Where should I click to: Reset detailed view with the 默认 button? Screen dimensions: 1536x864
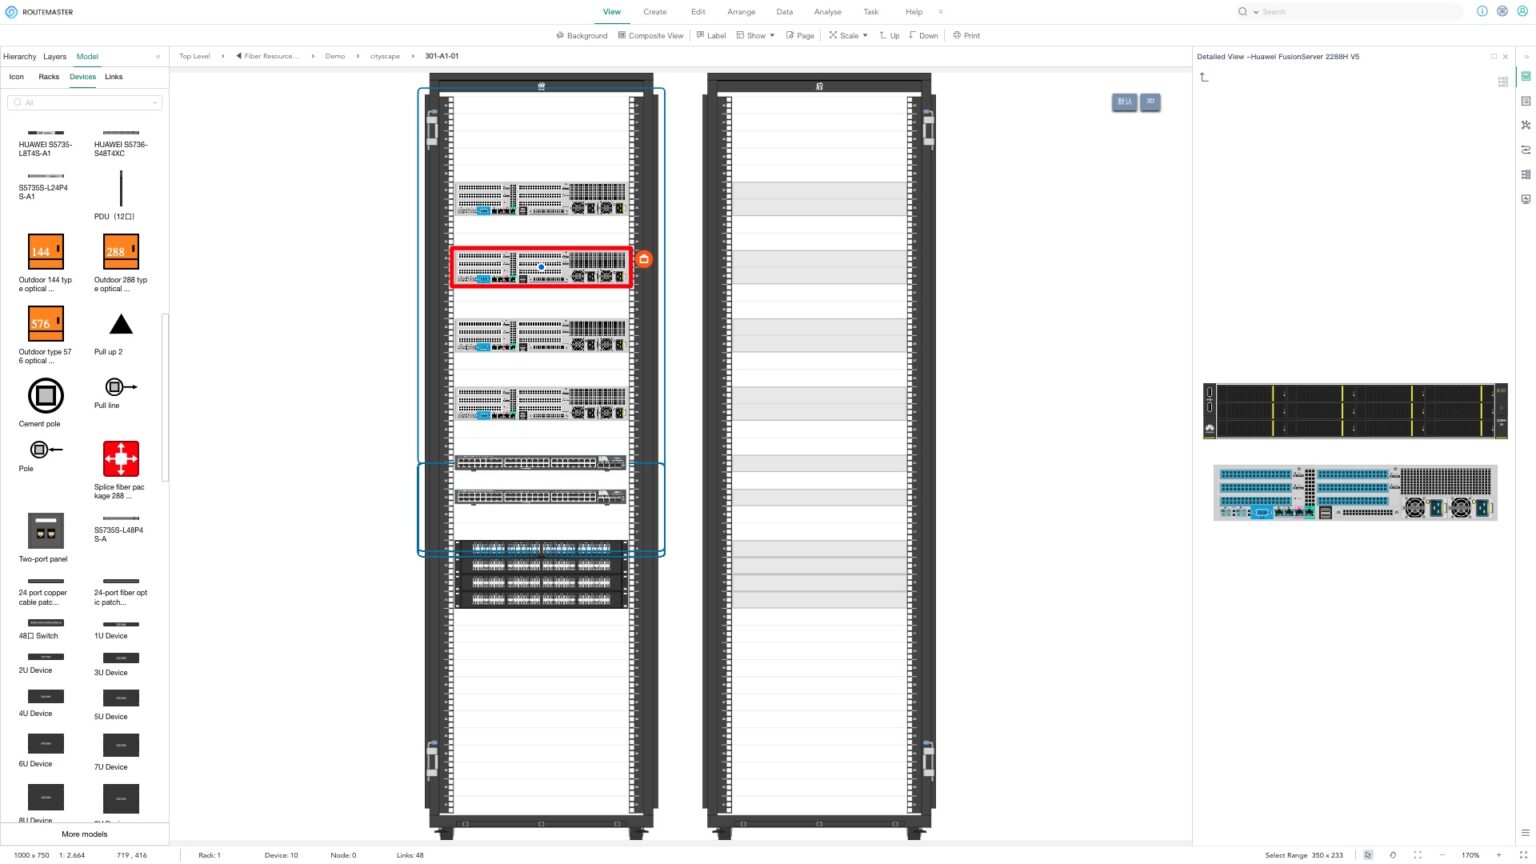pyautogui.click(x=1124, y=101)
